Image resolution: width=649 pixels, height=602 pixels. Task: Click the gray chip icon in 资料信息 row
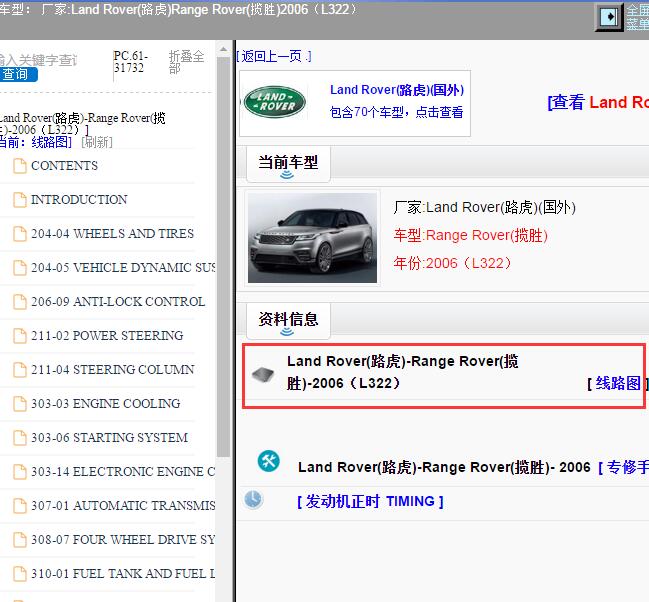263,374
